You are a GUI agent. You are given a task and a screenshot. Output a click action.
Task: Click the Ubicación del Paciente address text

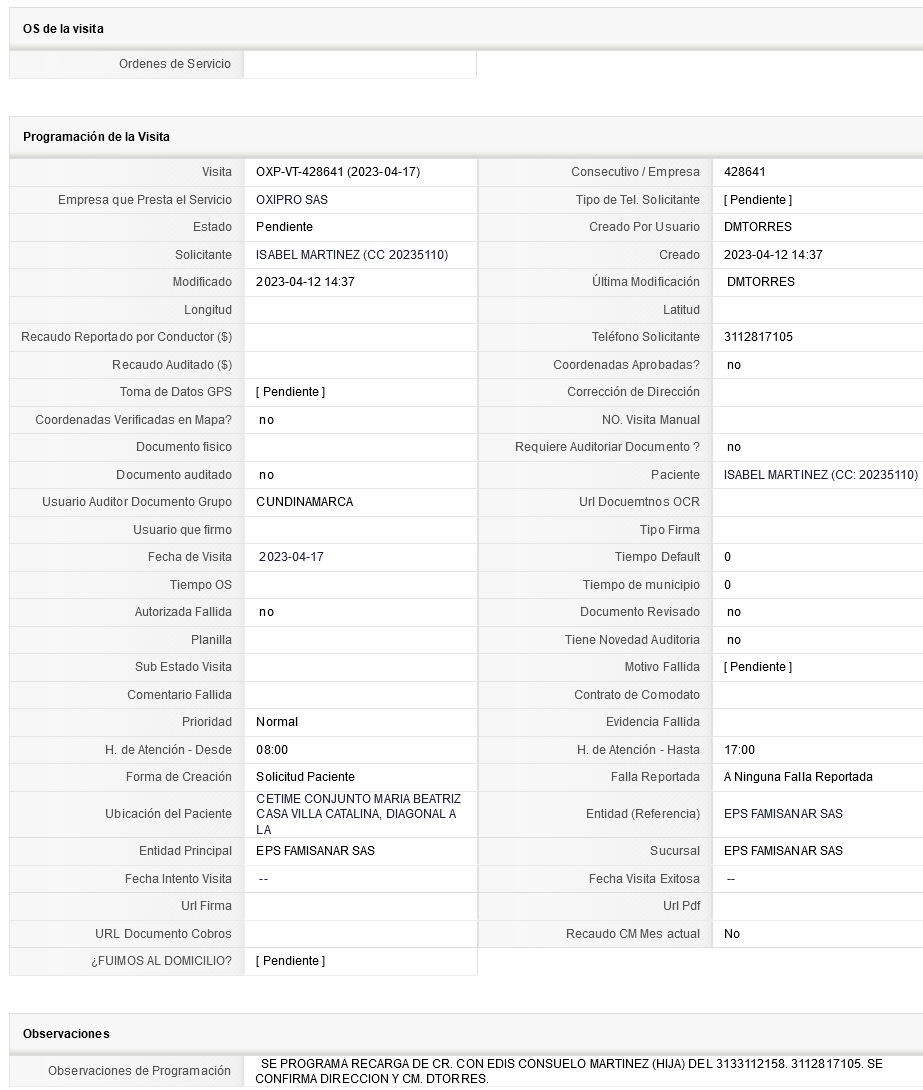tap(358, 814)
